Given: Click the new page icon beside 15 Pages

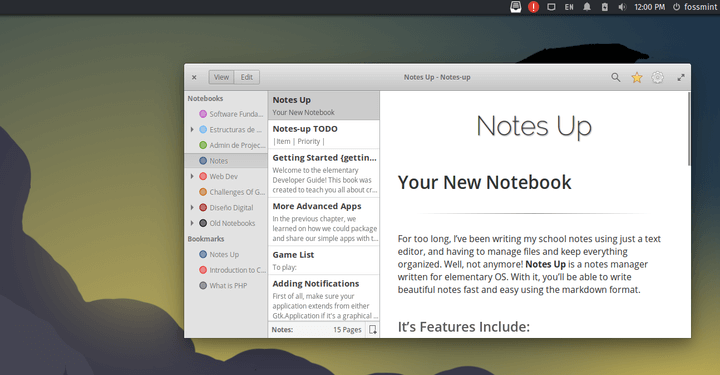Looking at the screenshot, I should tap(373, 330).
